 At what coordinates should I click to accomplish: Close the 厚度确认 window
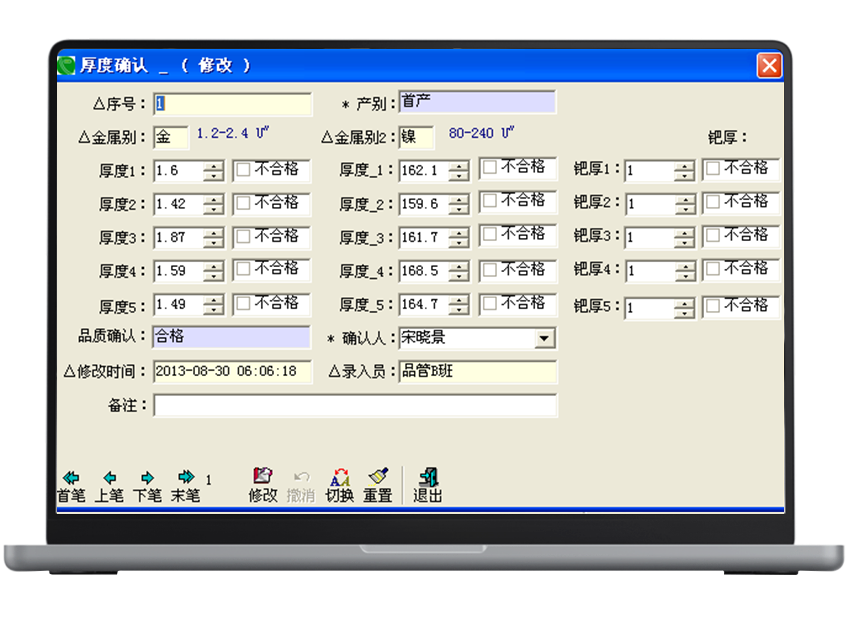tap(768, 66)
